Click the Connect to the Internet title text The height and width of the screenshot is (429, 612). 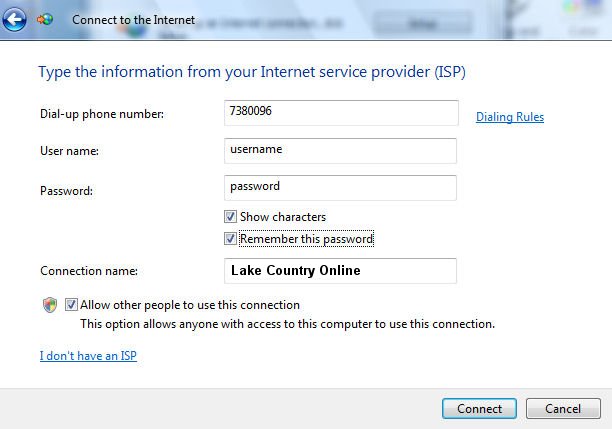tap(133, 20)
